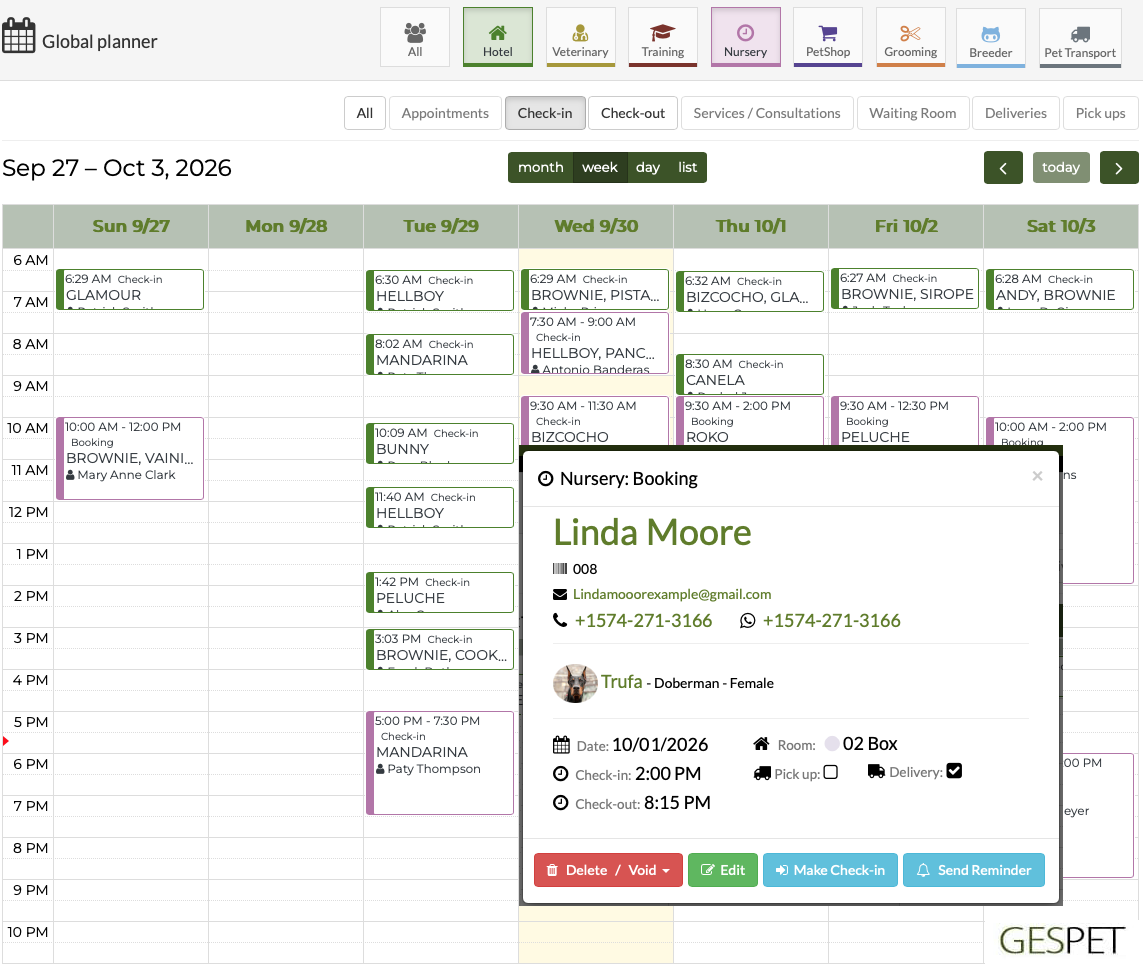The height and width of the screenshot is (978, 1143).
Task: Click the Wed 9/30 day header
Action: tap(596, 226)
